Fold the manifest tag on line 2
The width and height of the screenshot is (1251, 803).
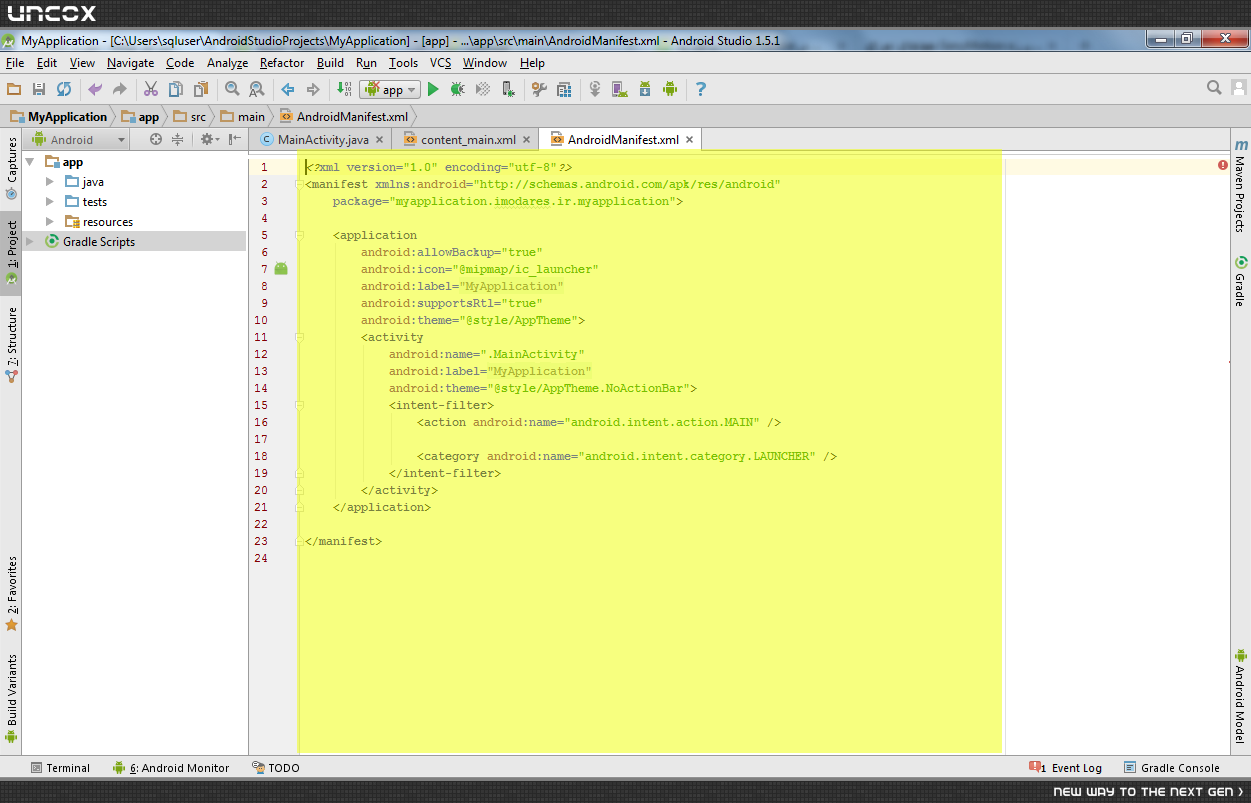299,184
